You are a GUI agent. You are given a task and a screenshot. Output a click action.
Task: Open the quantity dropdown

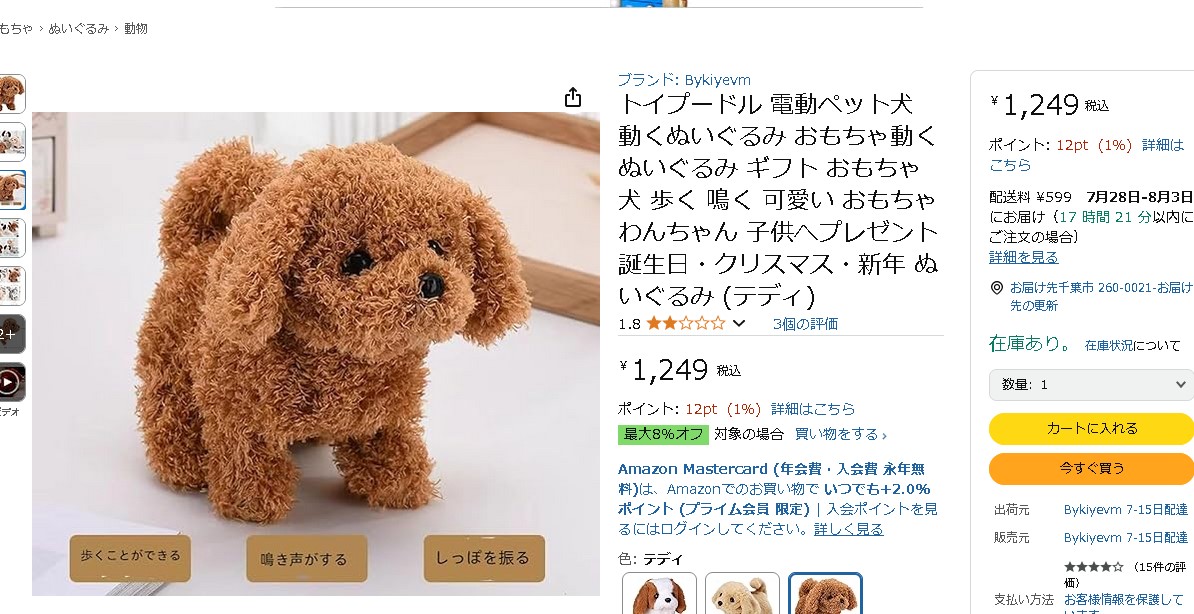tap(1090, 385)
